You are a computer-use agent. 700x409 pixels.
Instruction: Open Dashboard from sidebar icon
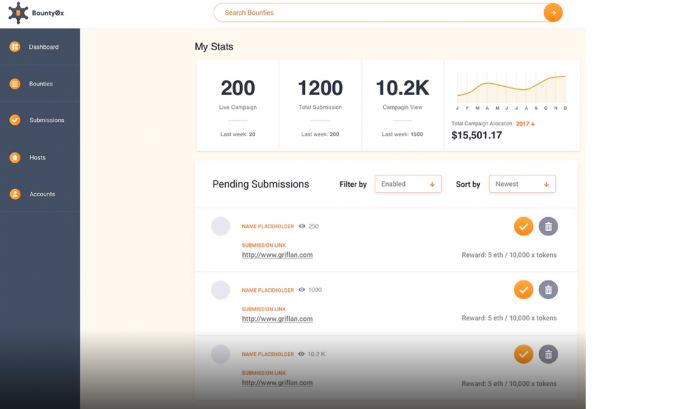point(15,46)
